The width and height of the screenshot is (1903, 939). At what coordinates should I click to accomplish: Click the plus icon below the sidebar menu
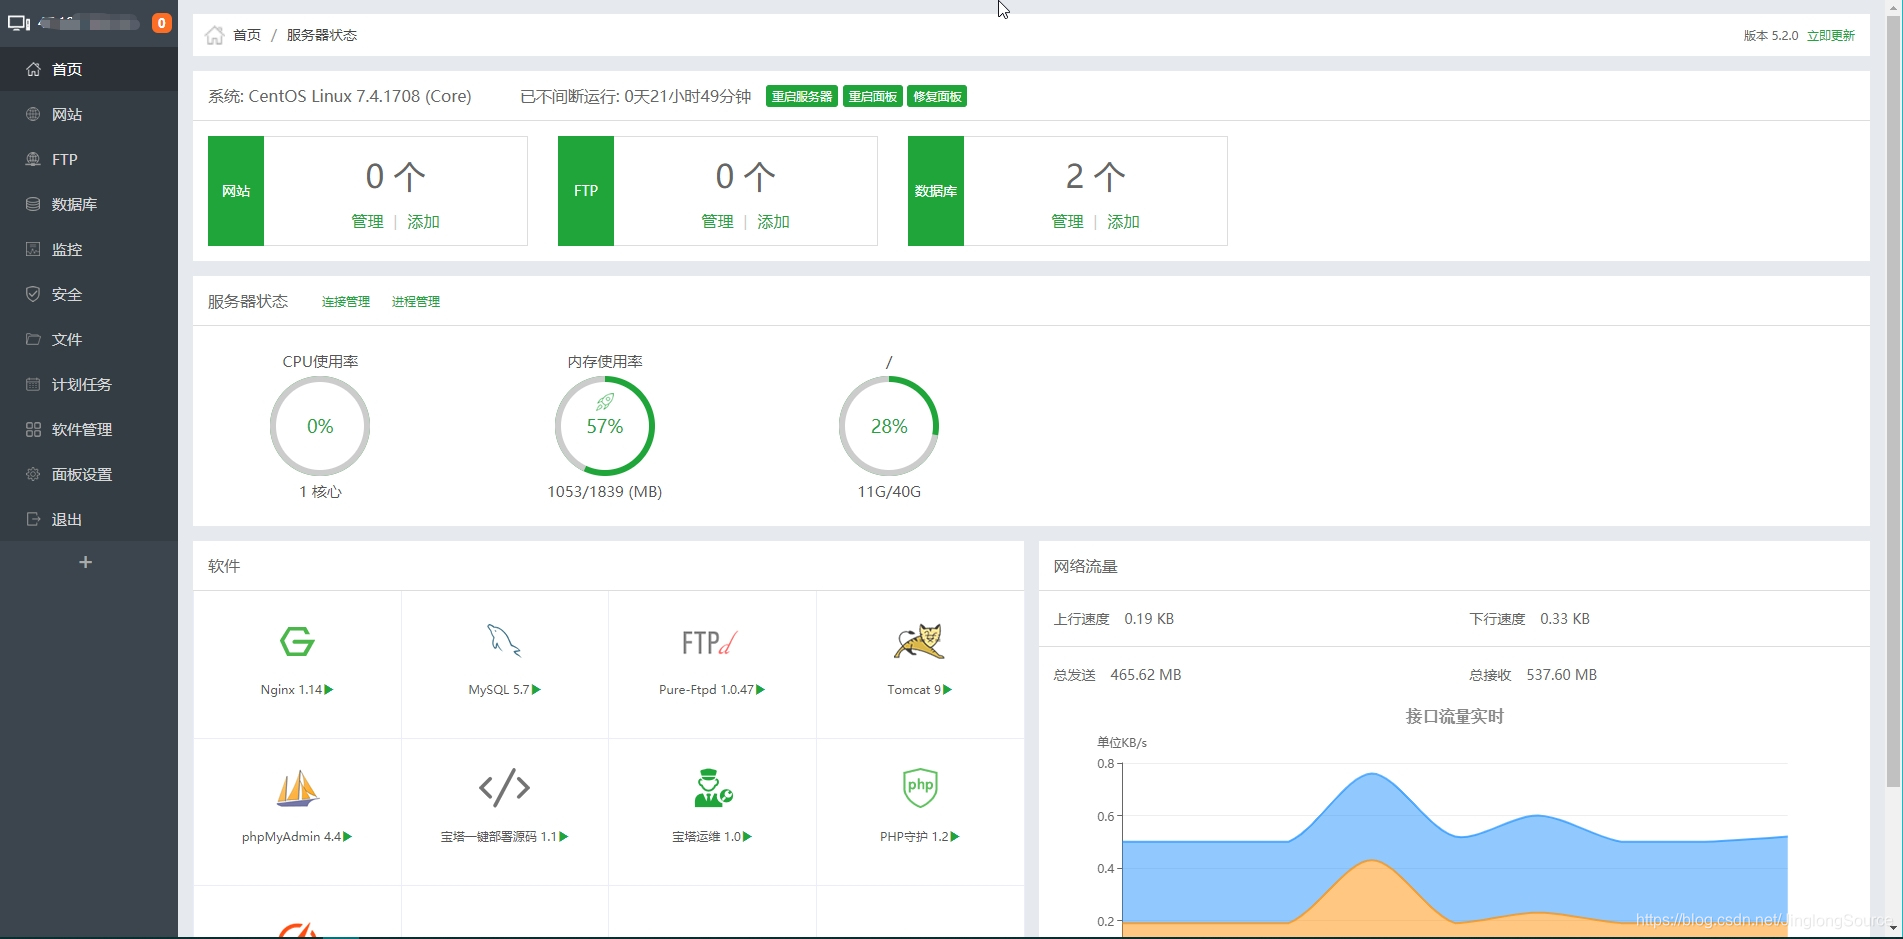click(85, 562)
